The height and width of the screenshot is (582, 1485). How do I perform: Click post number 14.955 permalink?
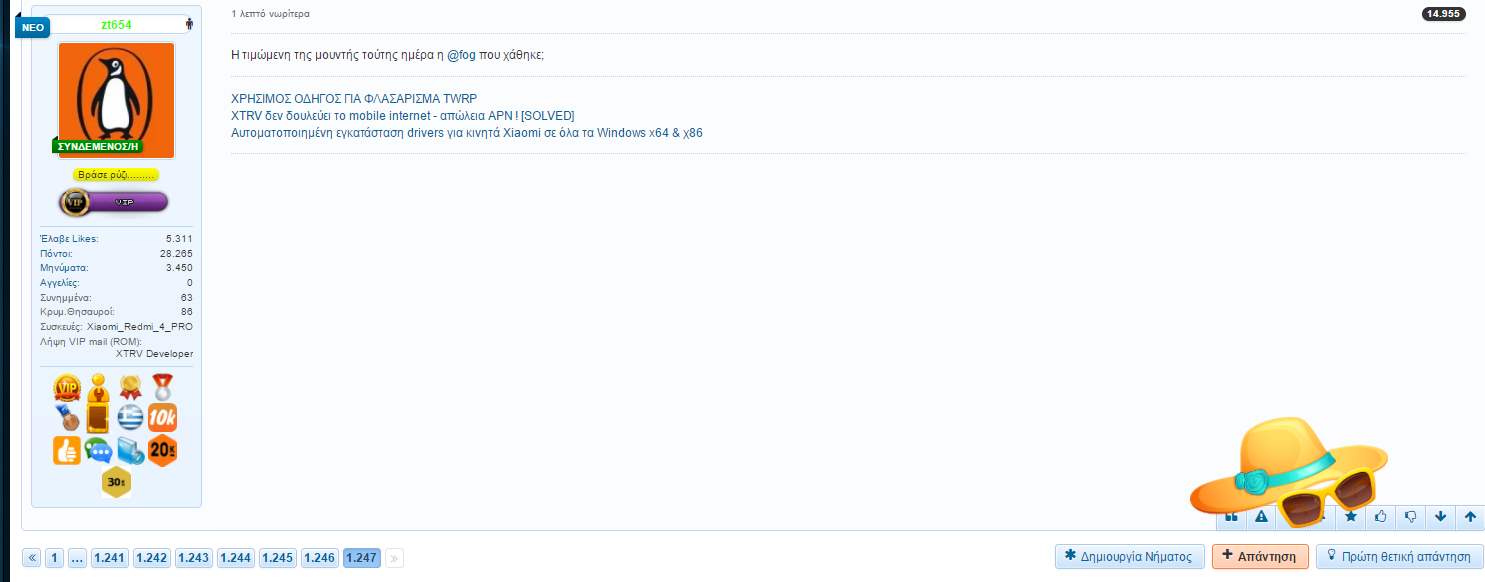click(1444, 14)
